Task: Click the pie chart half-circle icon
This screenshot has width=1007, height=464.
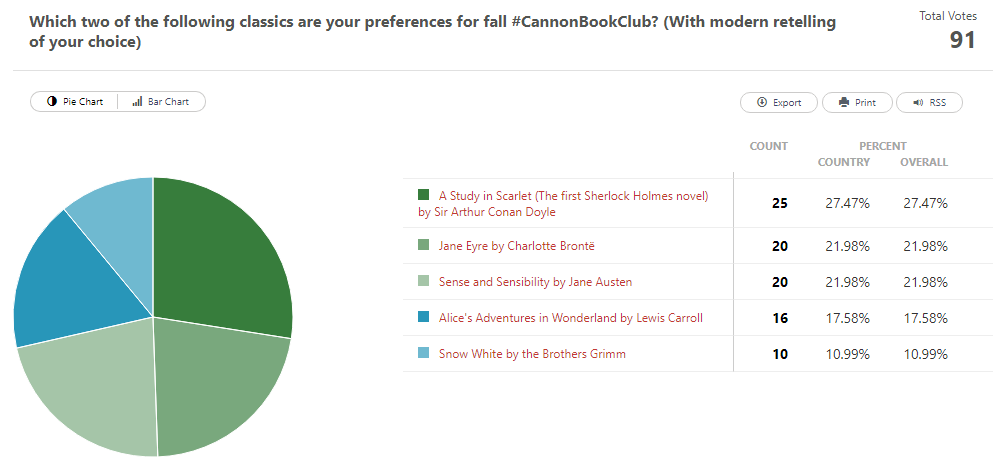Action: point(52,102)
